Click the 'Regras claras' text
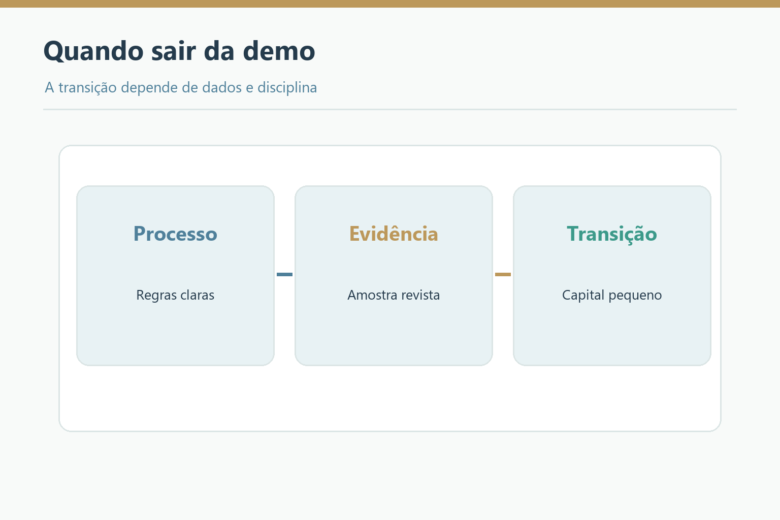780x520 pixels. tap(175, 295)
